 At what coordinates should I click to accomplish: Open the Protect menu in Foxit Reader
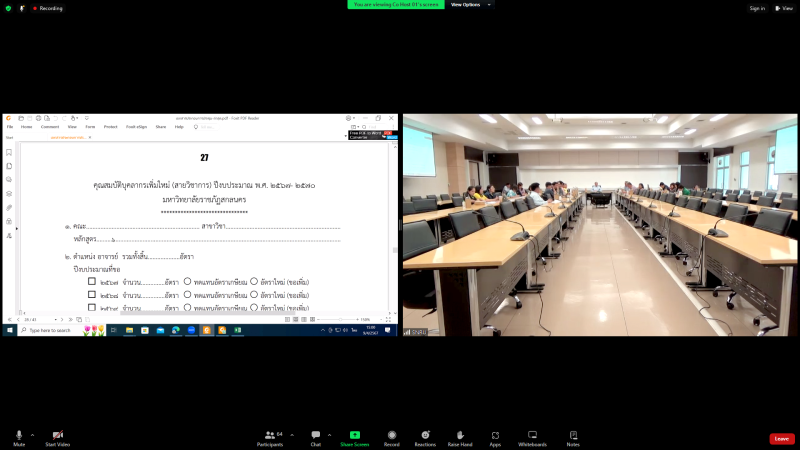(x=110, y=127)
